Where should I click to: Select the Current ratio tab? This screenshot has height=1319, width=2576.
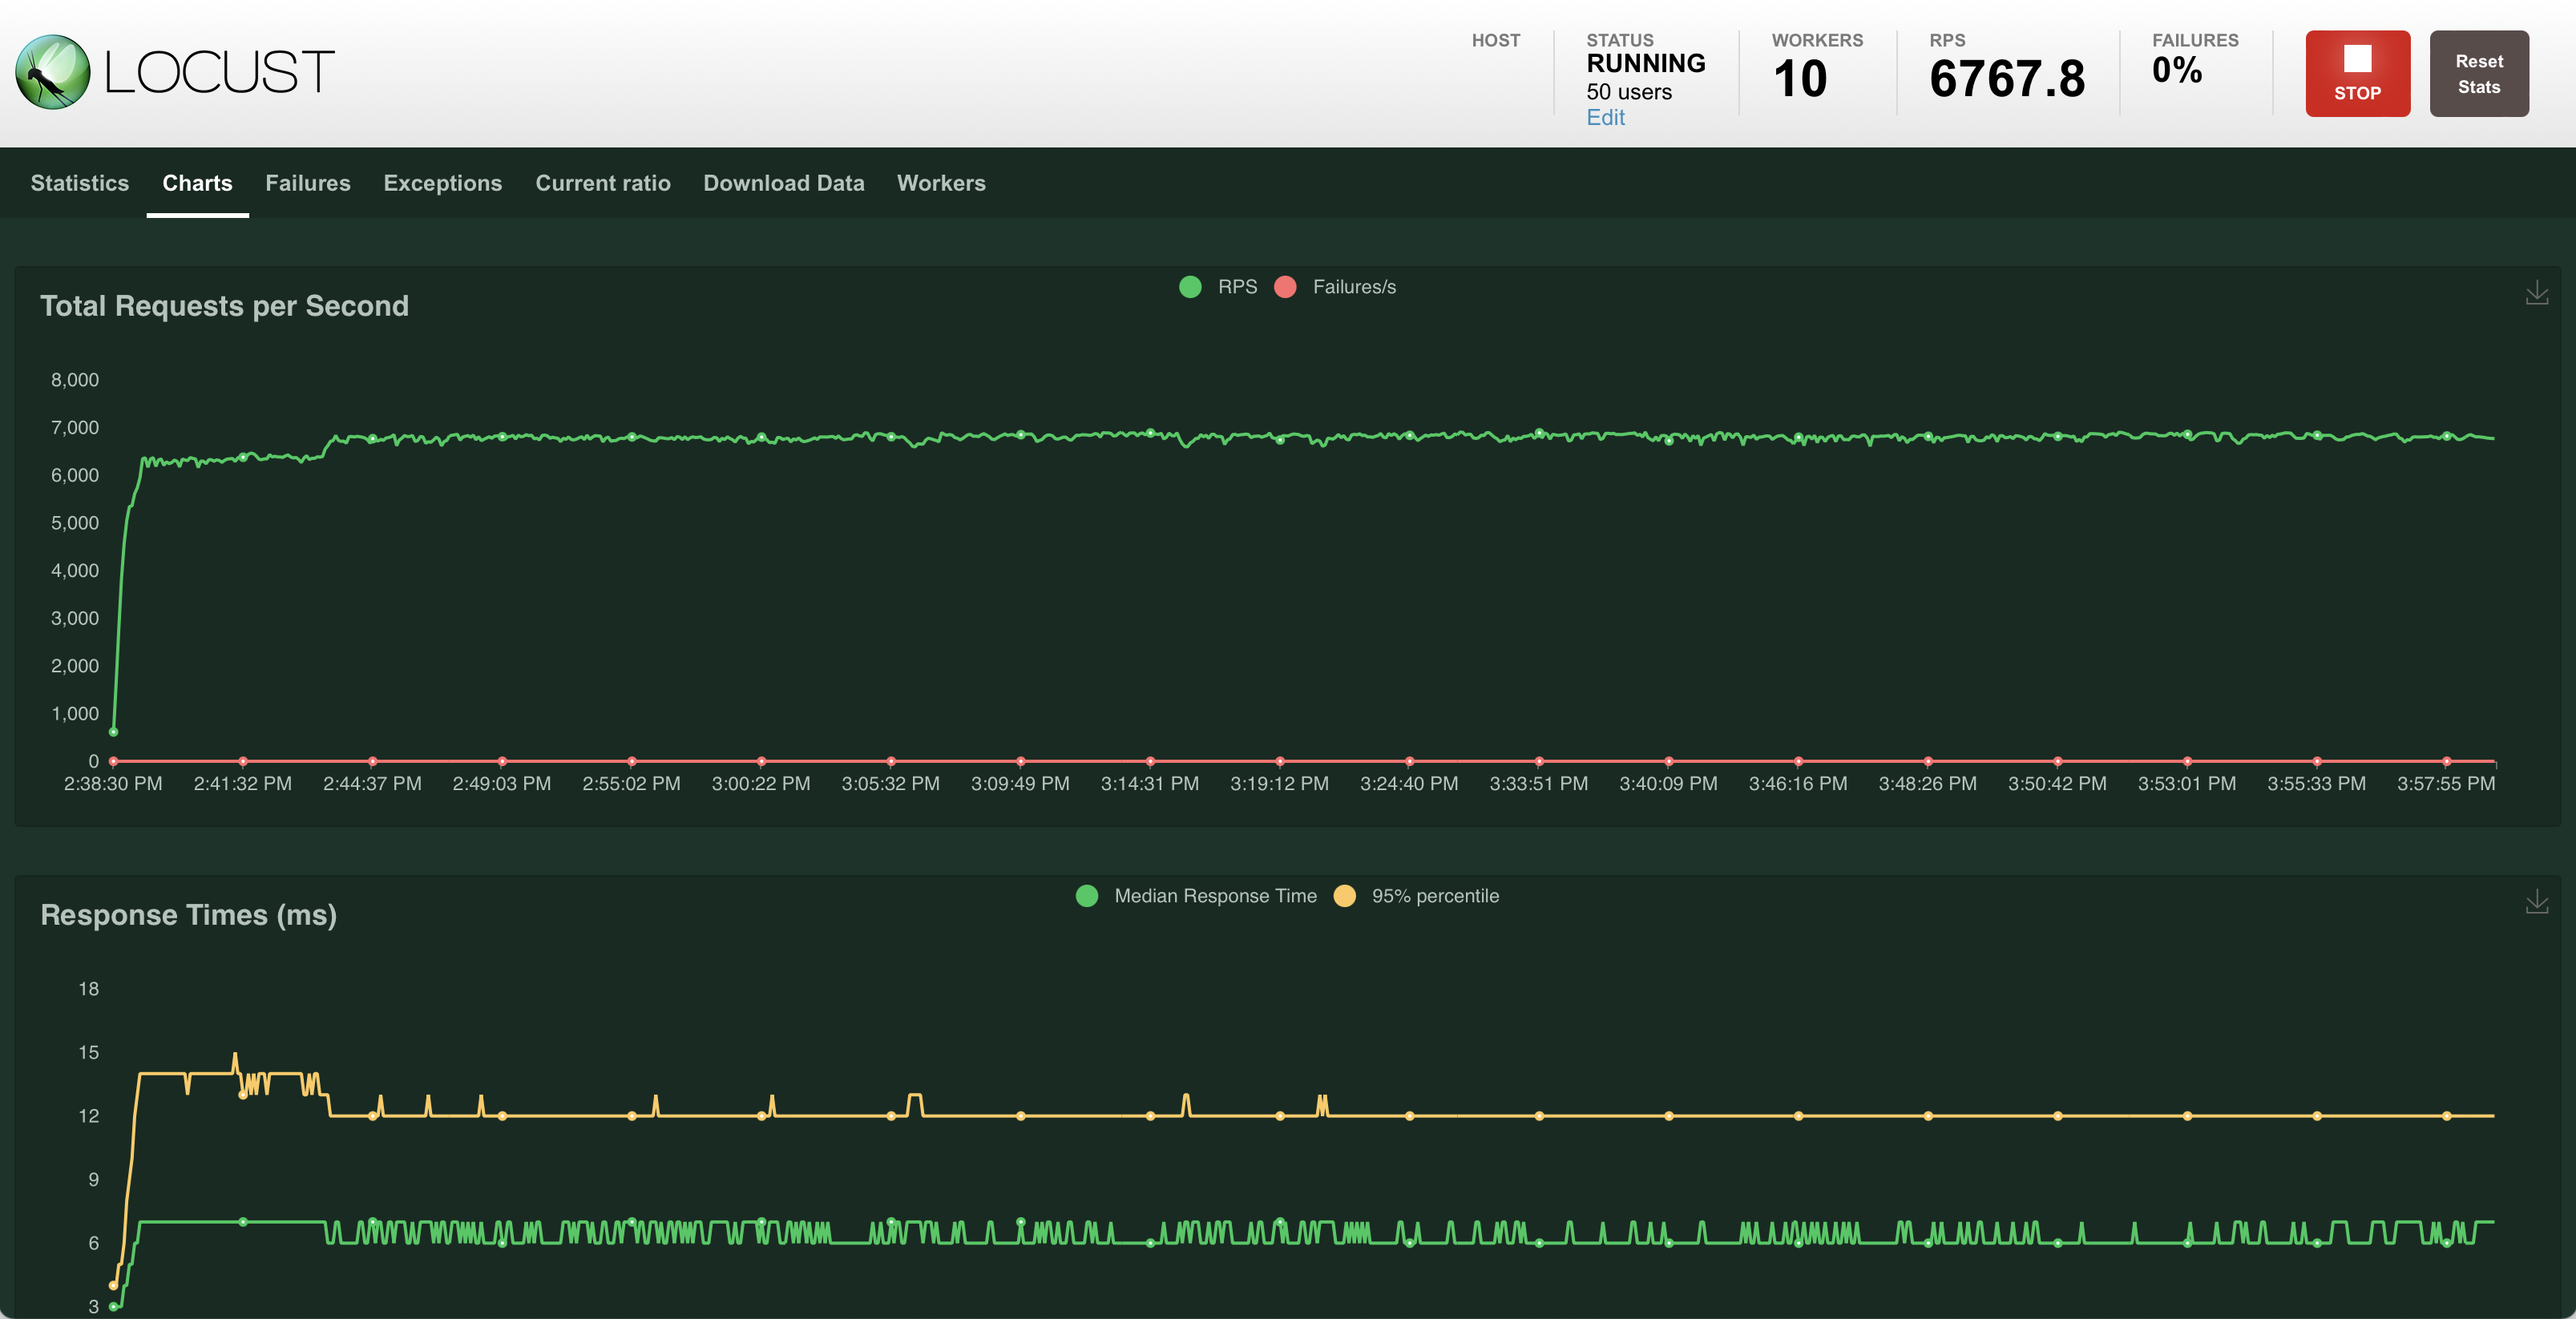pyautogui.click(x=603, y=183)
